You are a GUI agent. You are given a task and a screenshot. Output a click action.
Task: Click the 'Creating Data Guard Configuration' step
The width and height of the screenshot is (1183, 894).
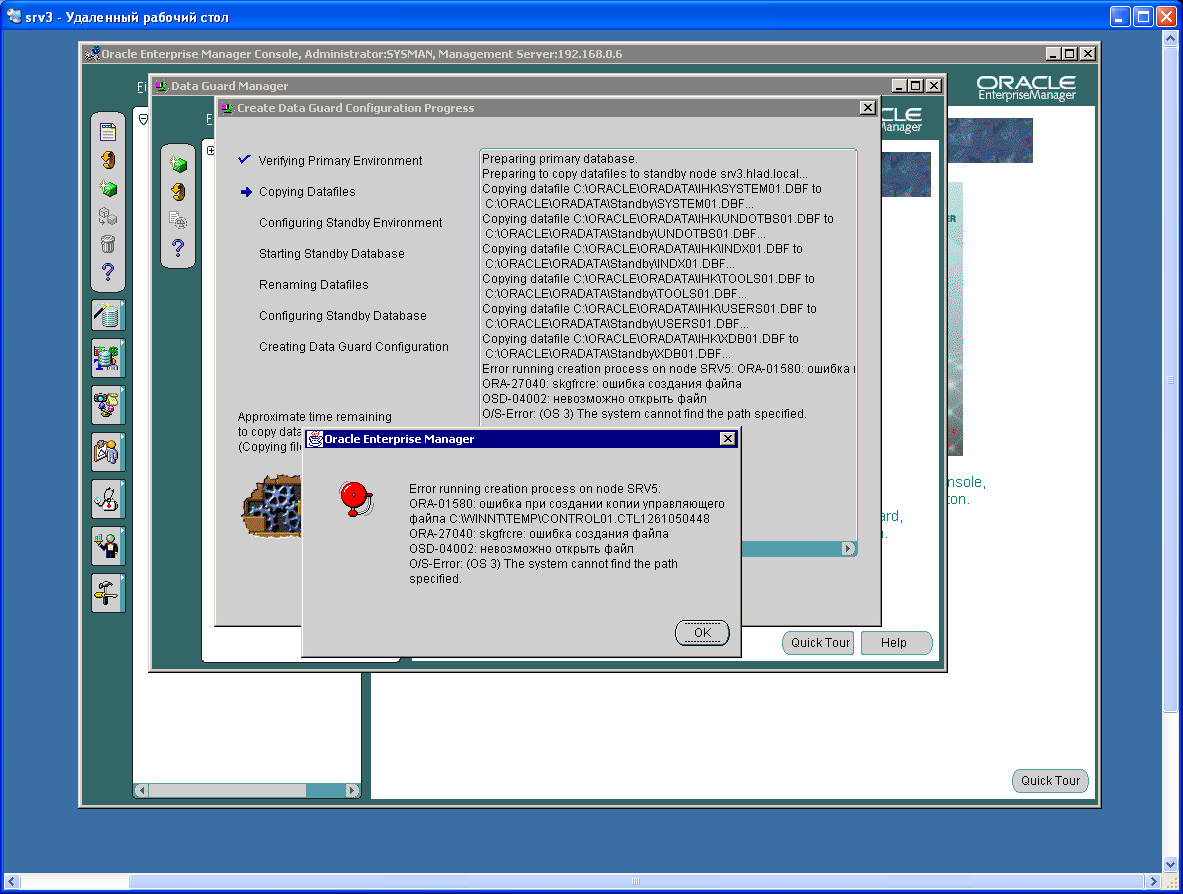tap(354, 346)
